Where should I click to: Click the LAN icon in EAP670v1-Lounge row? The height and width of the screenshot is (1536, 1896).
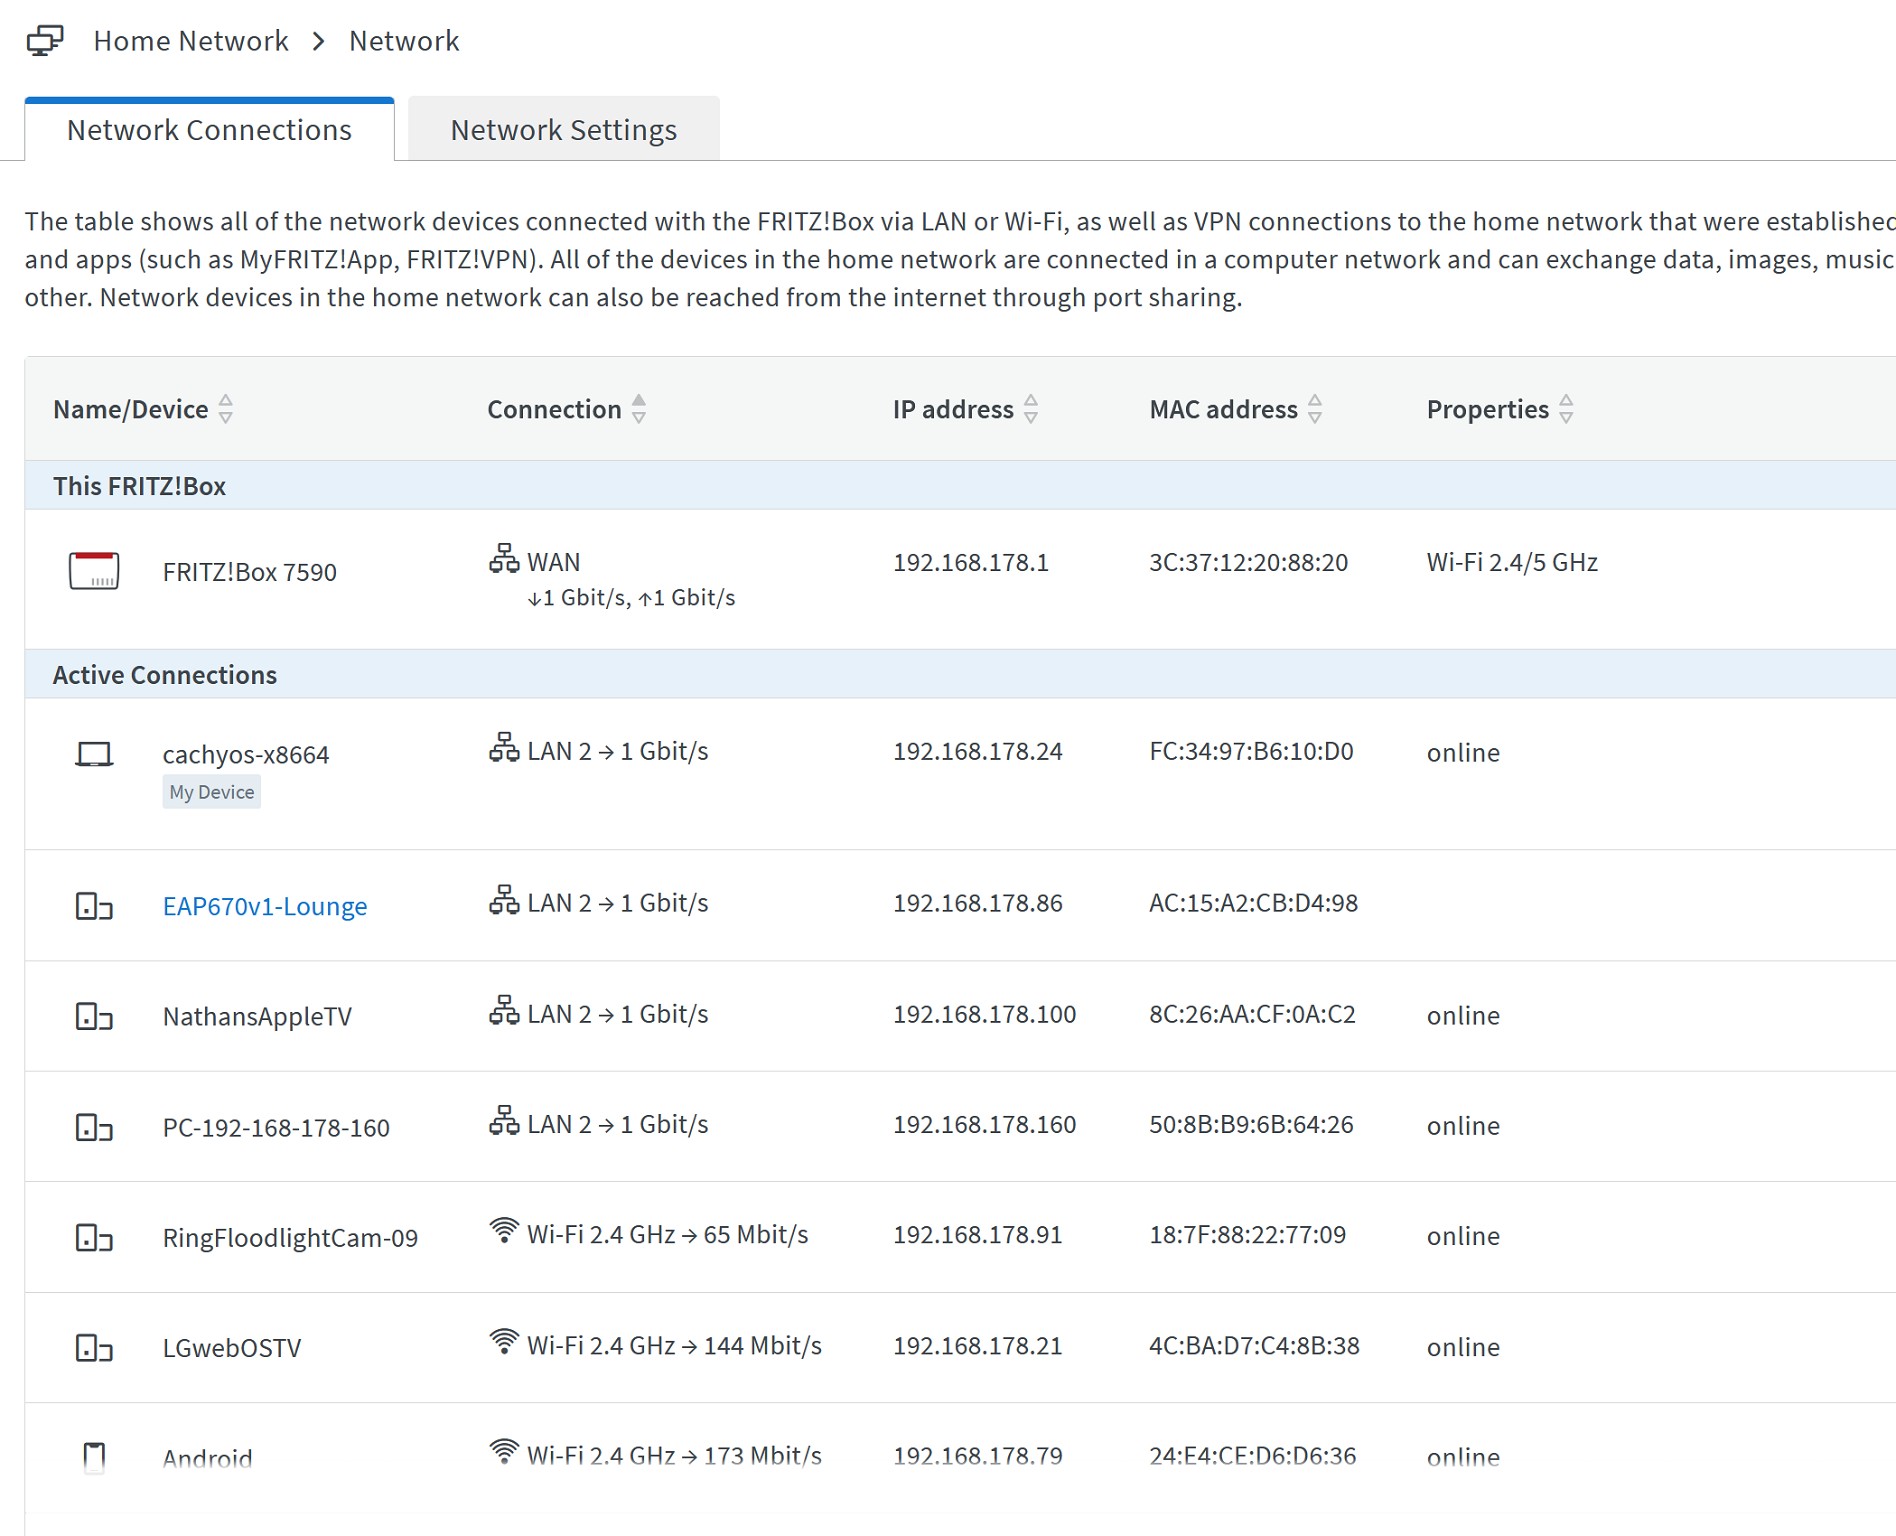coord(504,900)
